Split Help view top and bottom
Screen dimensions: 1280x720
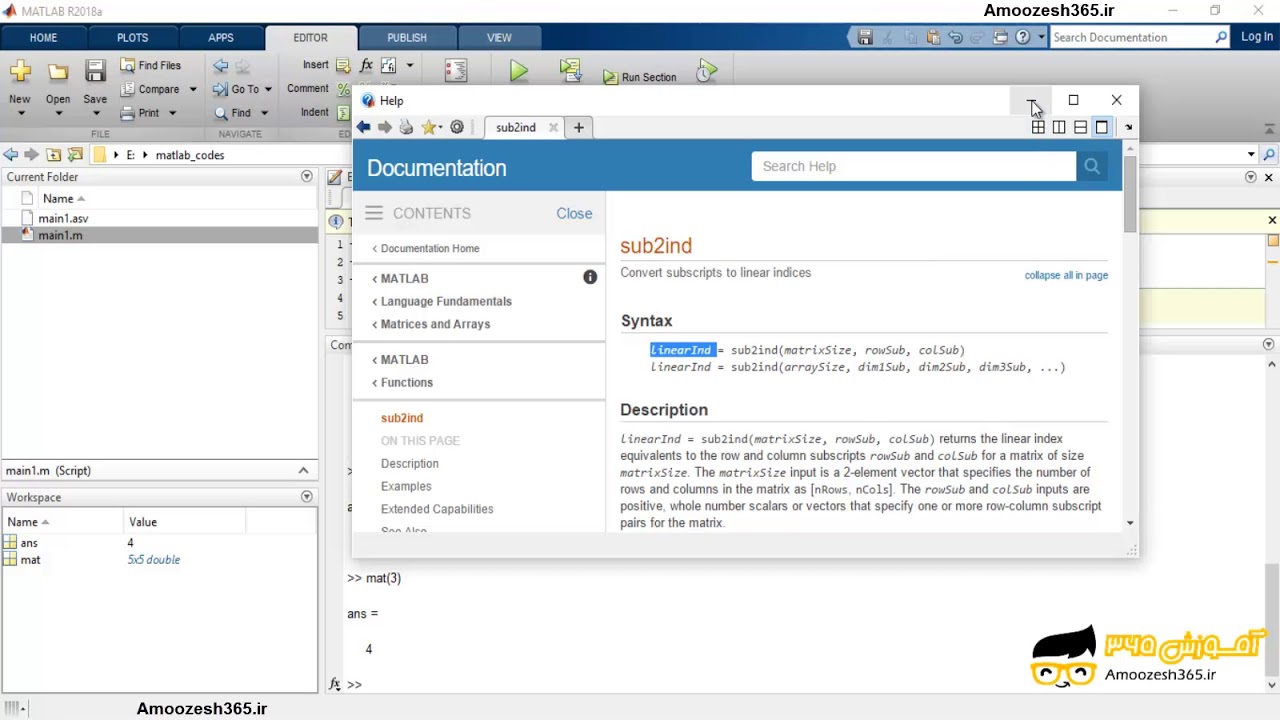click(1080, 127)
